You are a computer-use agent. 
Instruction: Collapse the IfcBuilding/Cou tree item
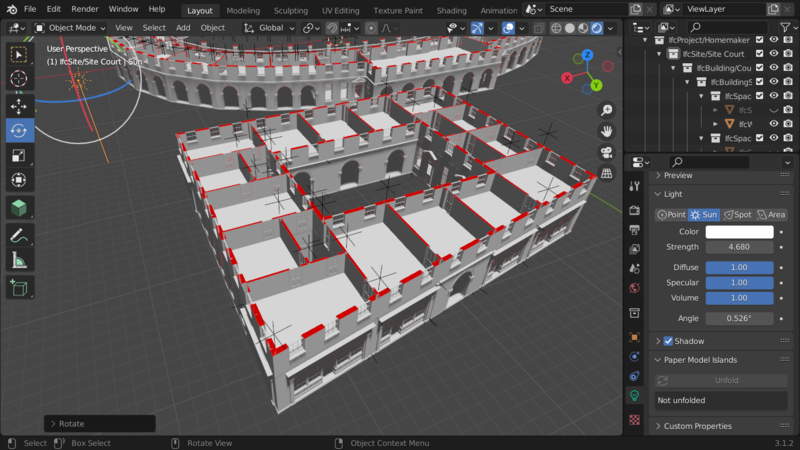tap(673, 68)
